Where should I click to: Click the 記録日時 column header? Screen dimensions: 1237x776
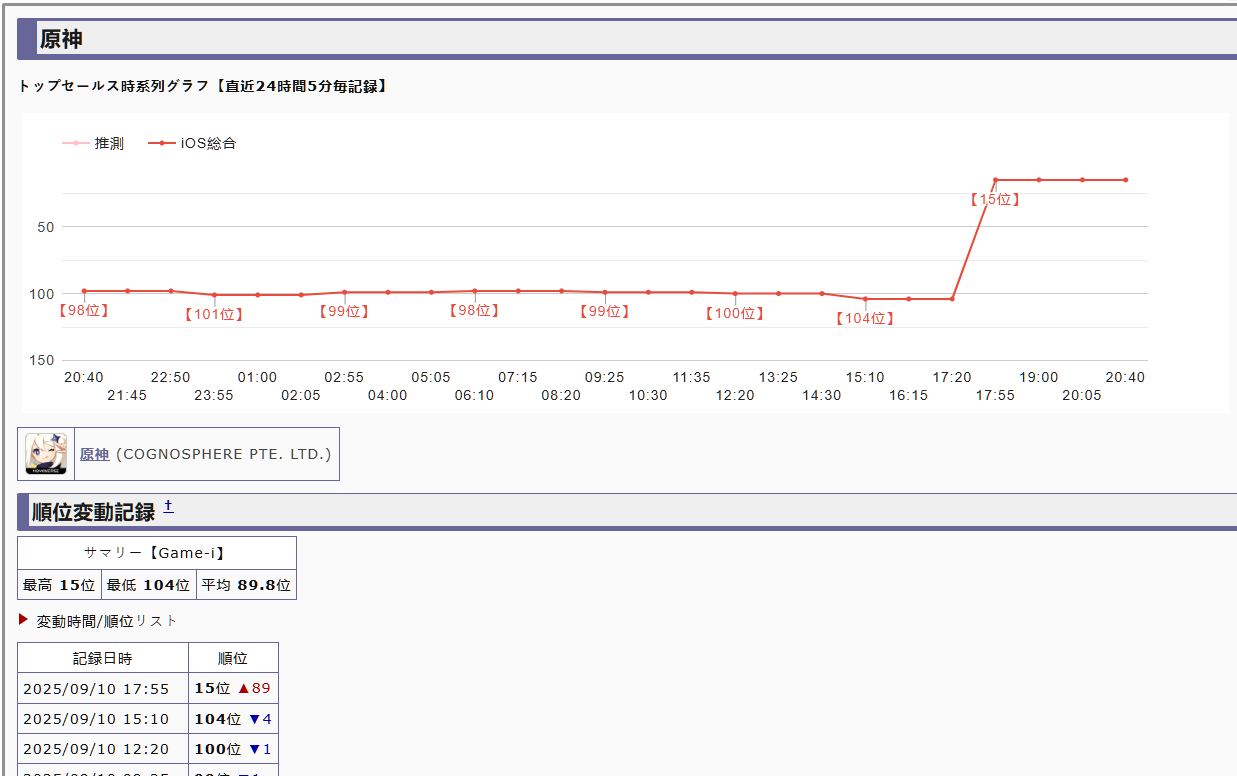click(103, 658)
